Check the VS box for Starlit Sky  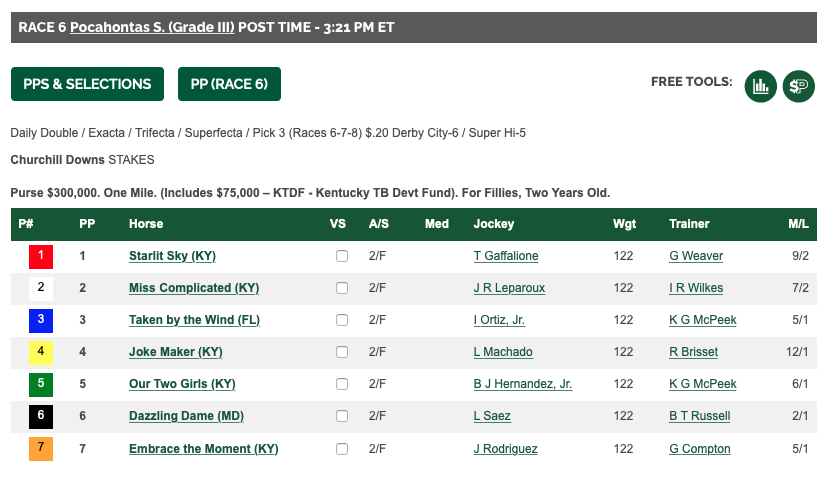tap(342, 256)
